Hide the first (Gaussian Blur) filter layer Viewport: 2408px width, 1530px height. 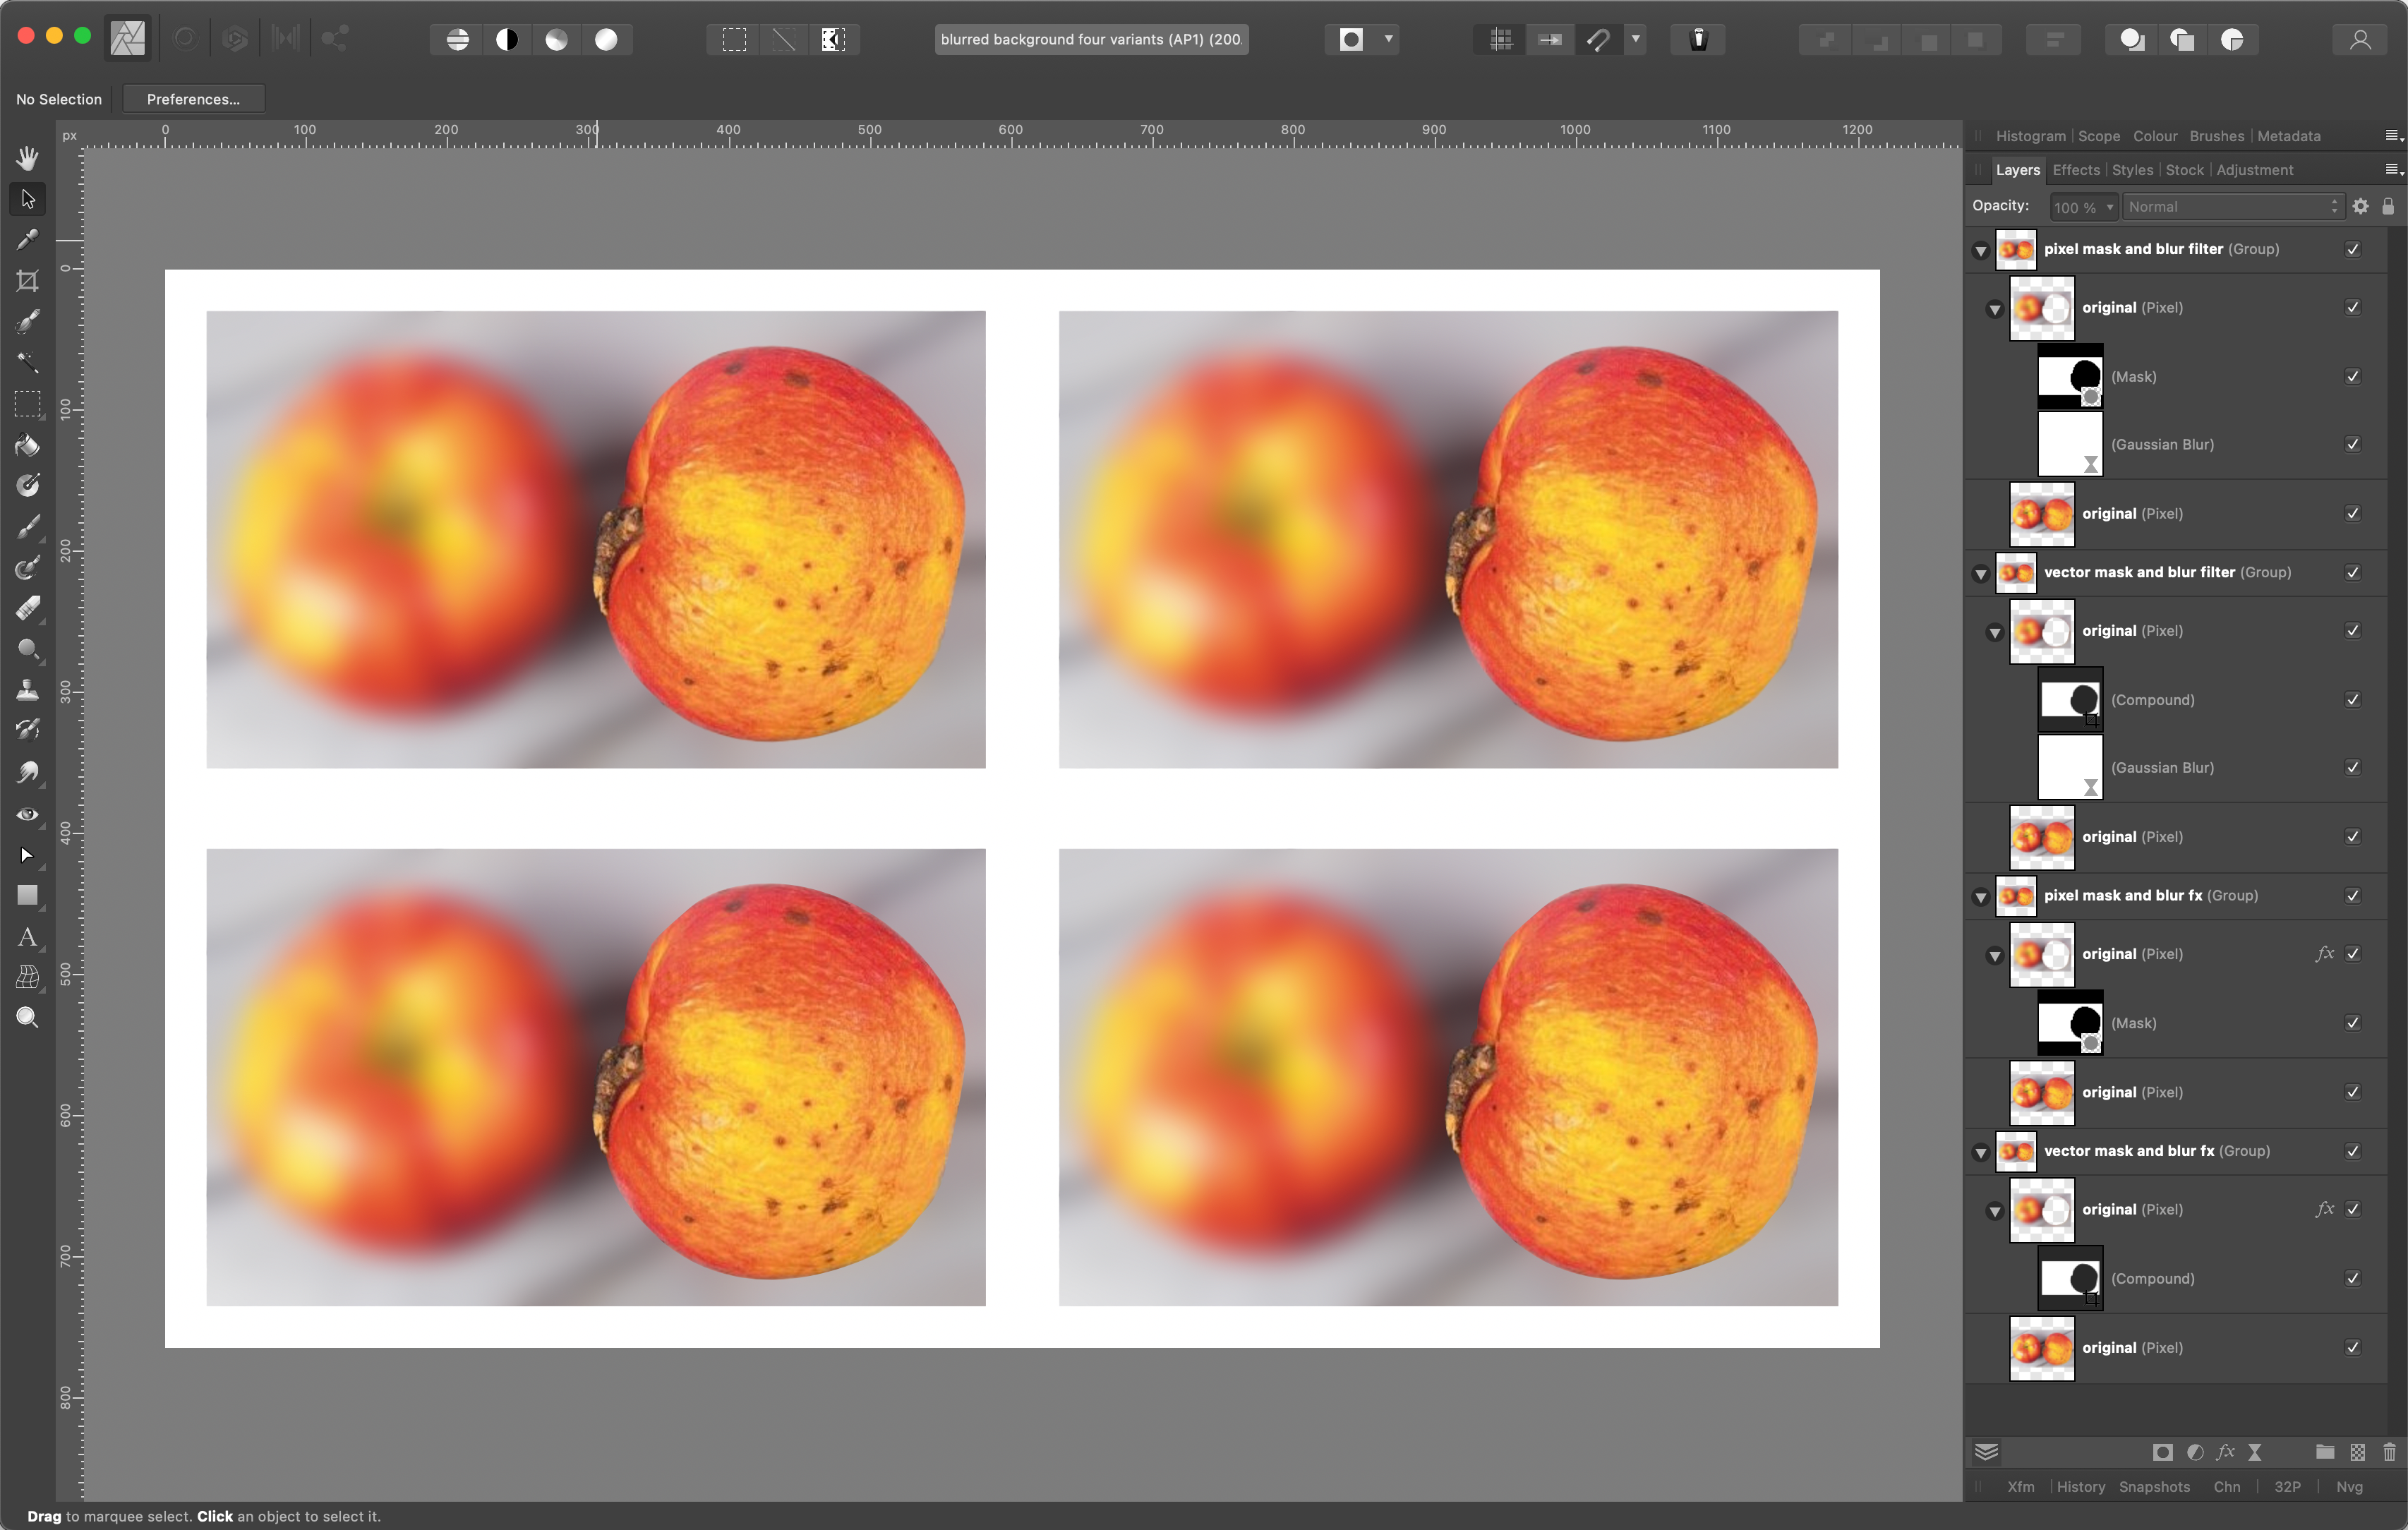[x=2353, y=444]
